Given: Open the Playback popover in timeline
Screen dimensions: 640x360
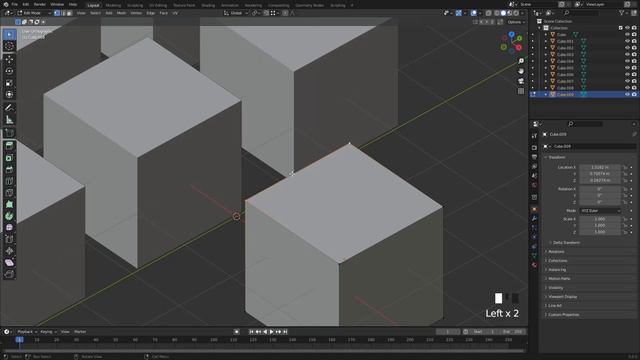Looking at the screenshot, I should [27, 332].
